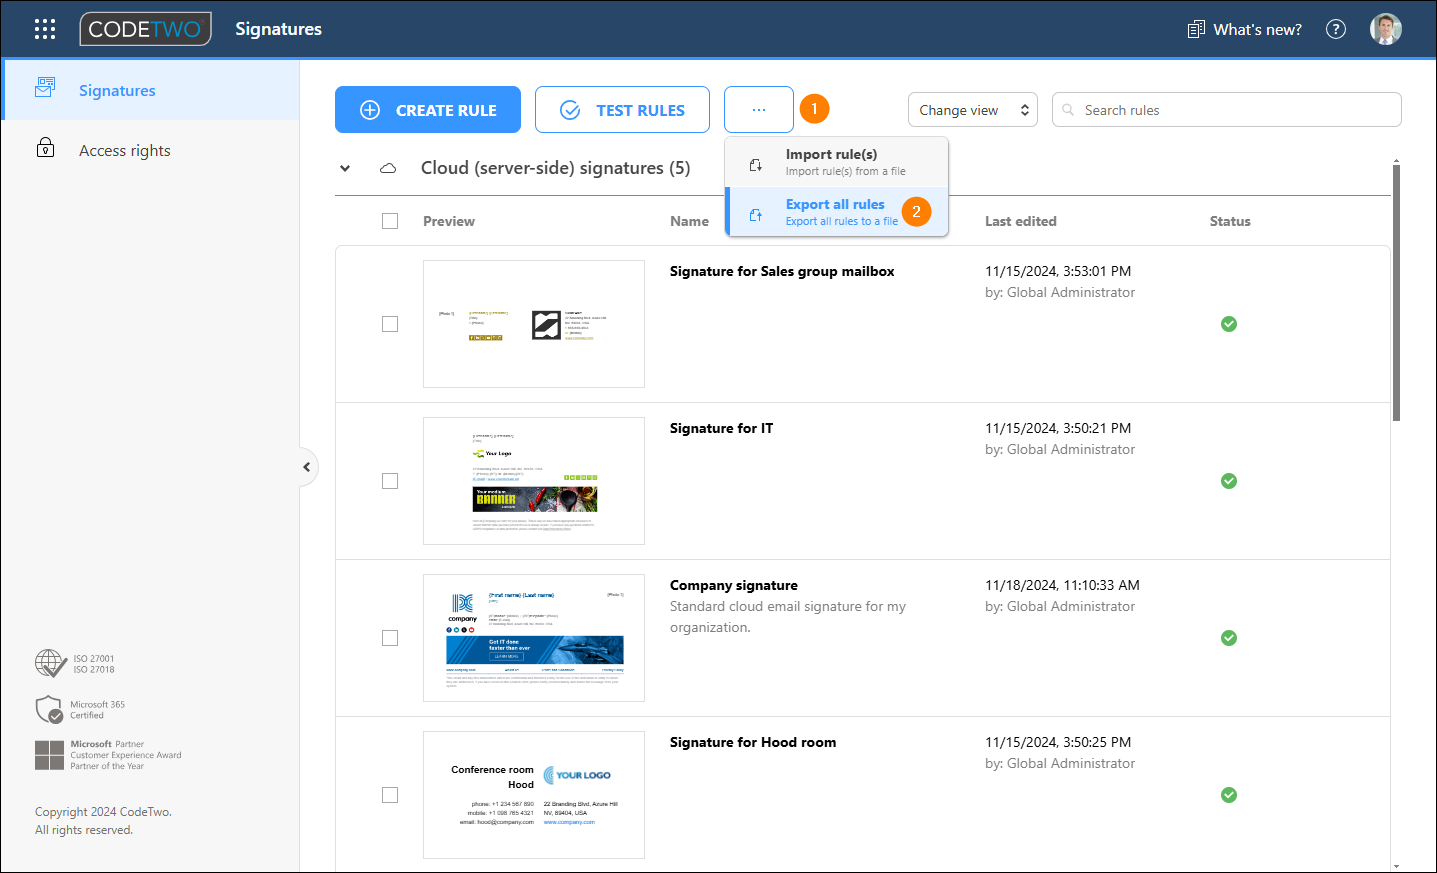This screenshot has height=873, width=1437.
Task: Click the Signatures sidebar icon
Action: pos(45,88)
